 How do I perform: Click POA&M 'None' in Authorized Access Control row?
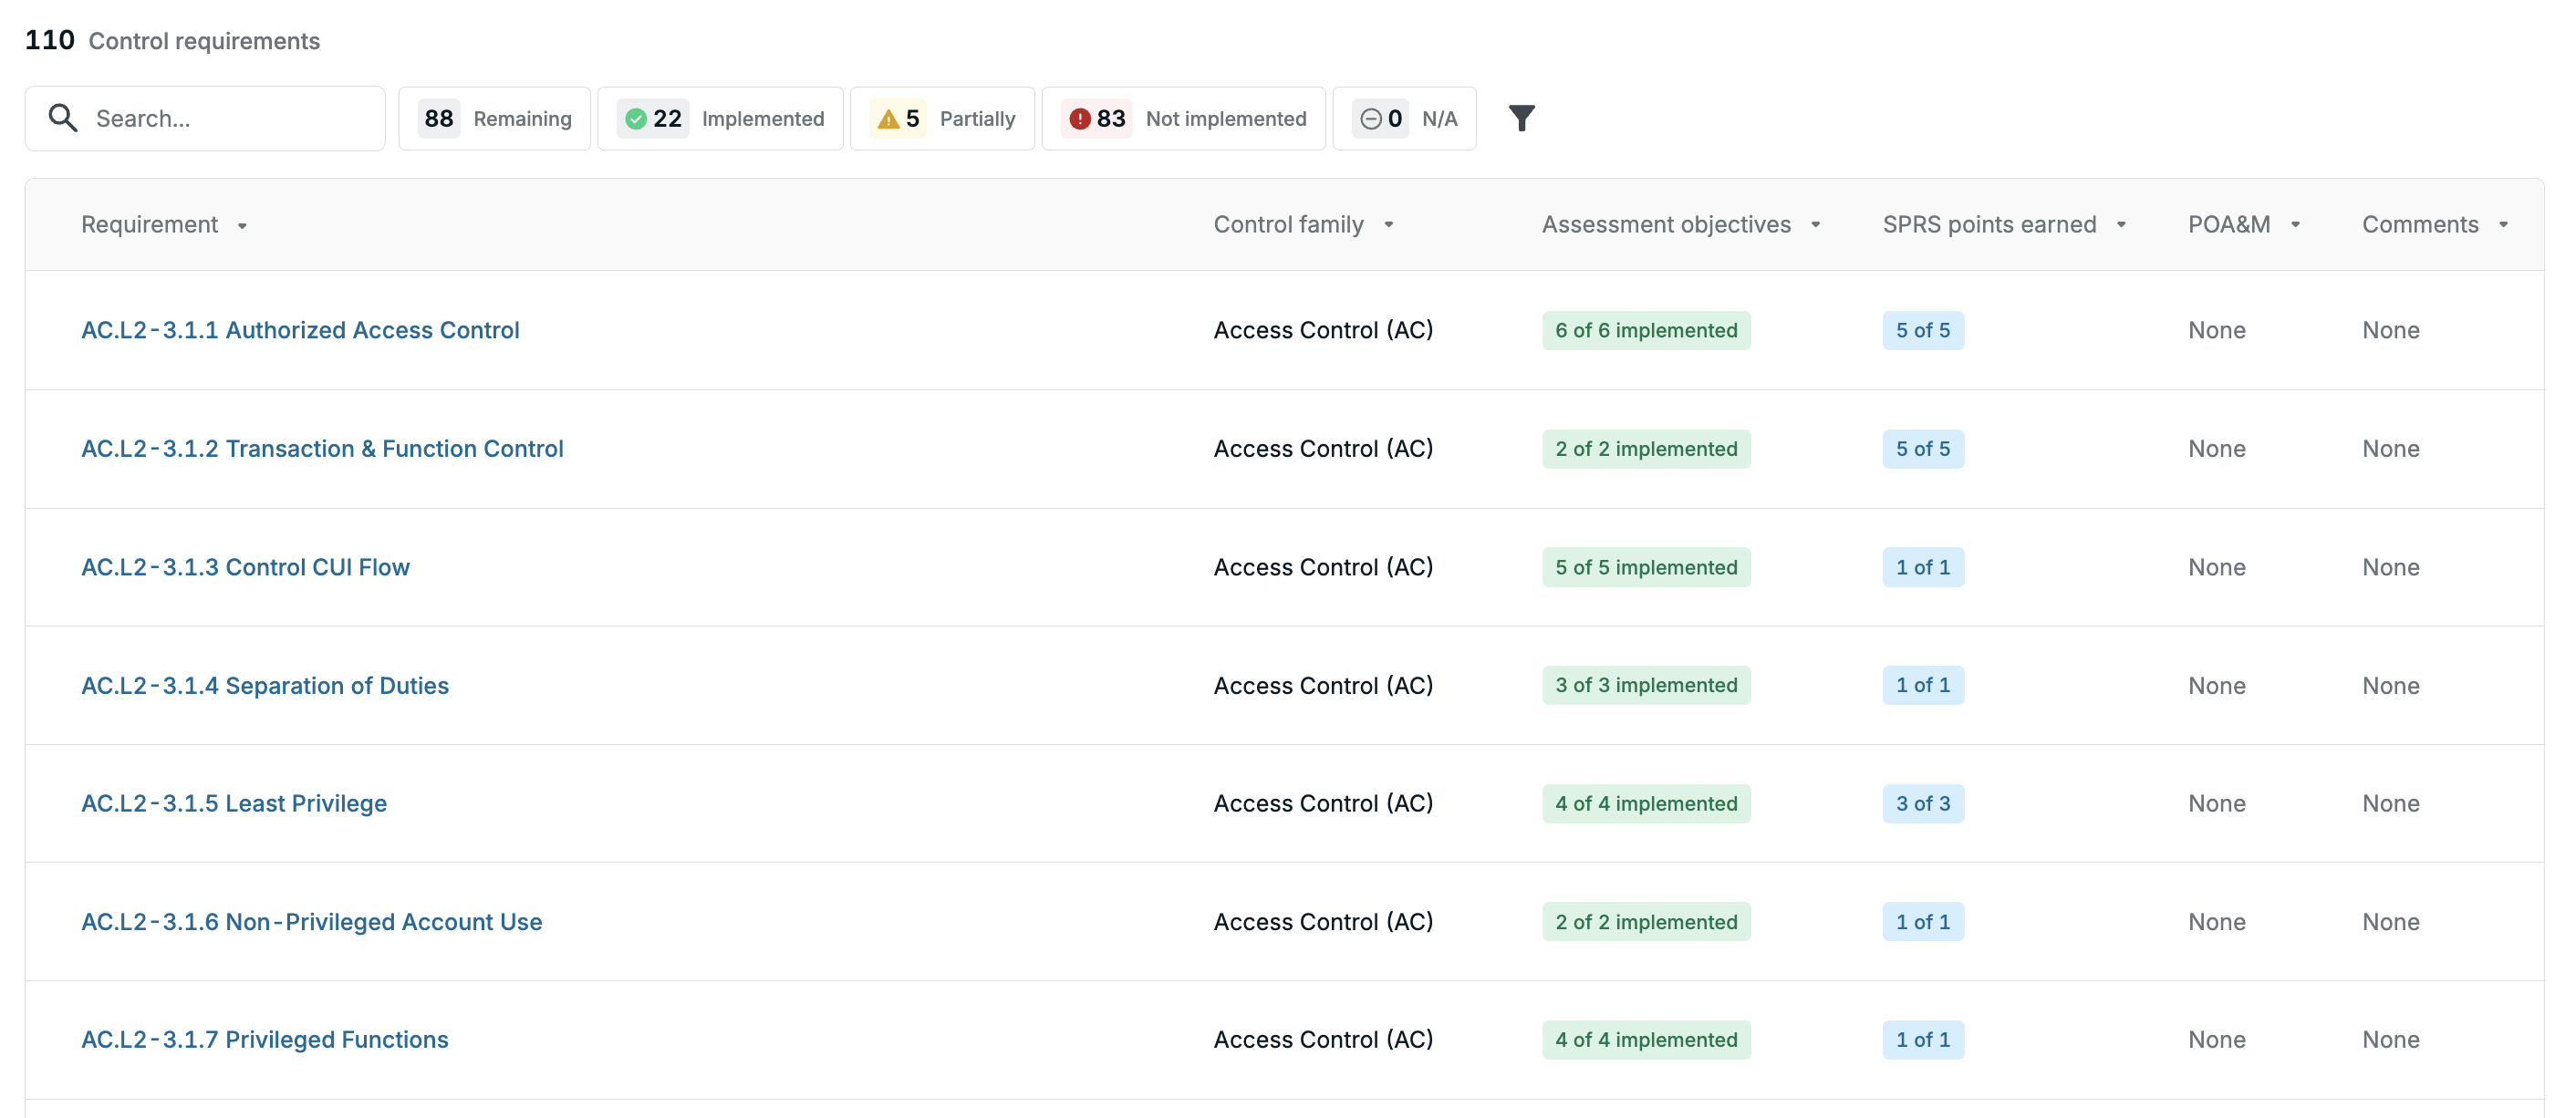(x=2216, y=330)
